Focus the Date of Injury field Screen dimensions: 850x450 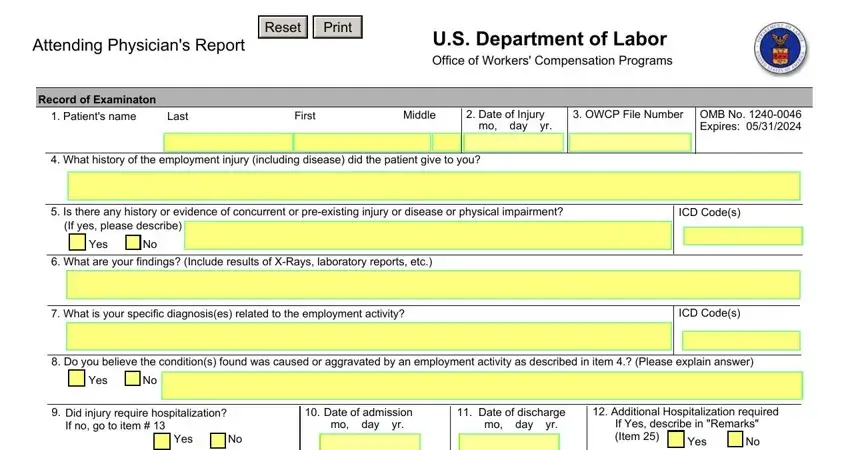click(x=513, y=143)
